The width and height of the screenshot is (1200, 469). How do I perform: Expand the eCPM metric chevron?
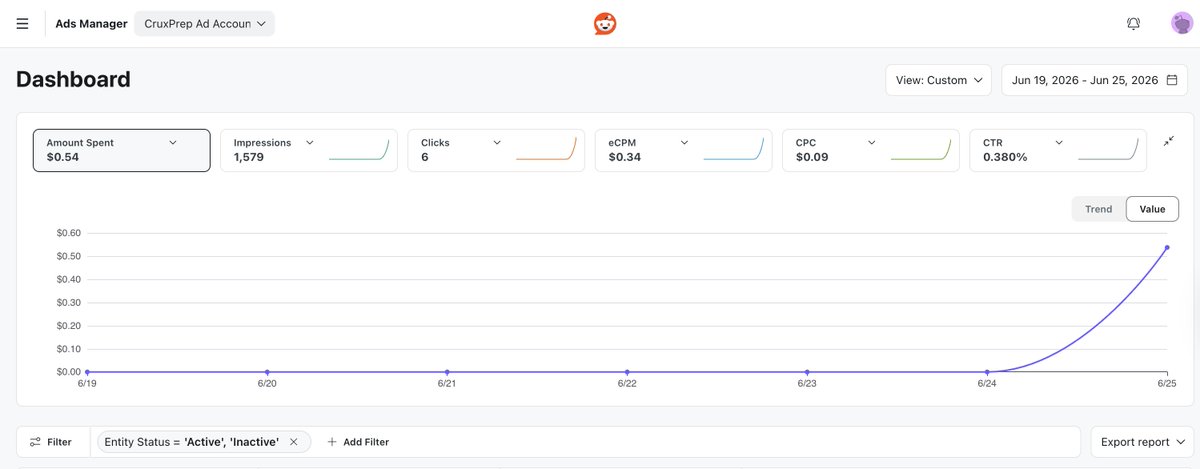[x=684, y=143]
